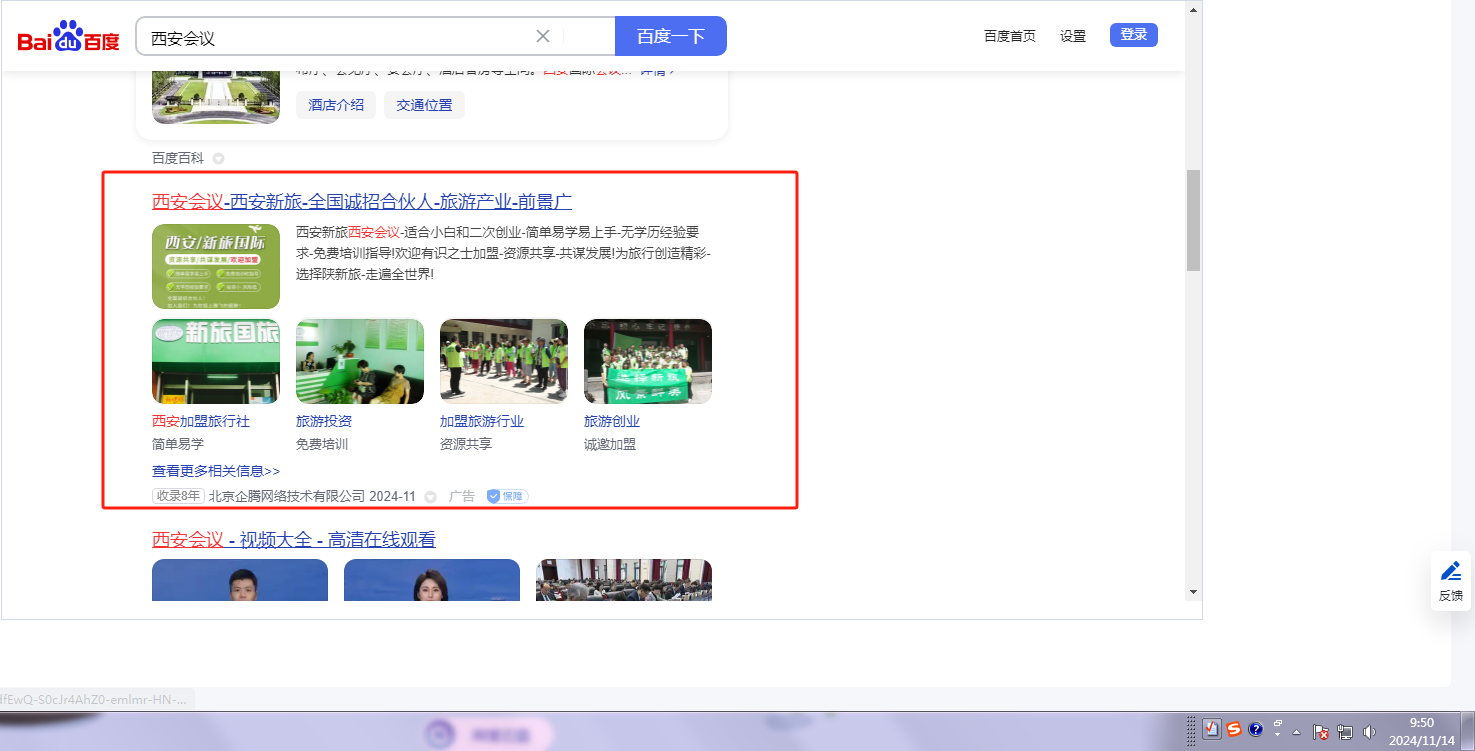This screenshot has width=1475, height=751.
Task: Open the checklist document icon in the taskbar
Action: coord(1212,729)
